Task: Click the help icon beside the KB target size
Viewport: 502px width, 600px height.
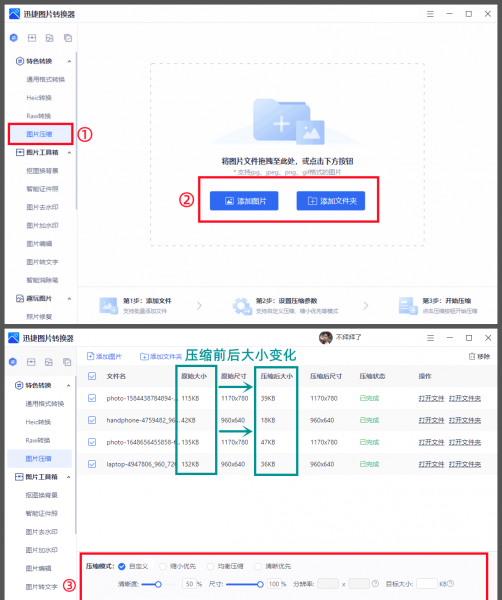Action: click(450, 584)
